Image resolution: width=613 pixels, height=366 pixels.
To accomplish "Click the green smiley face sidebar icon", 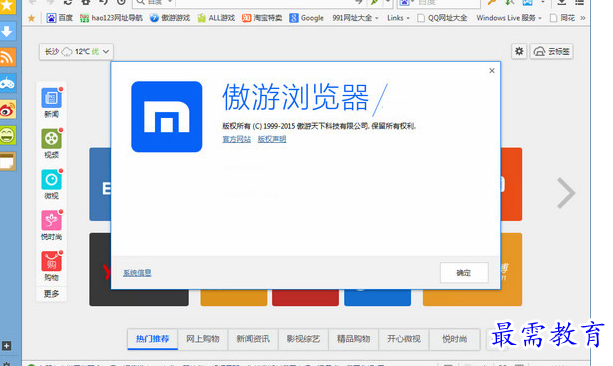I will point(7,135).
